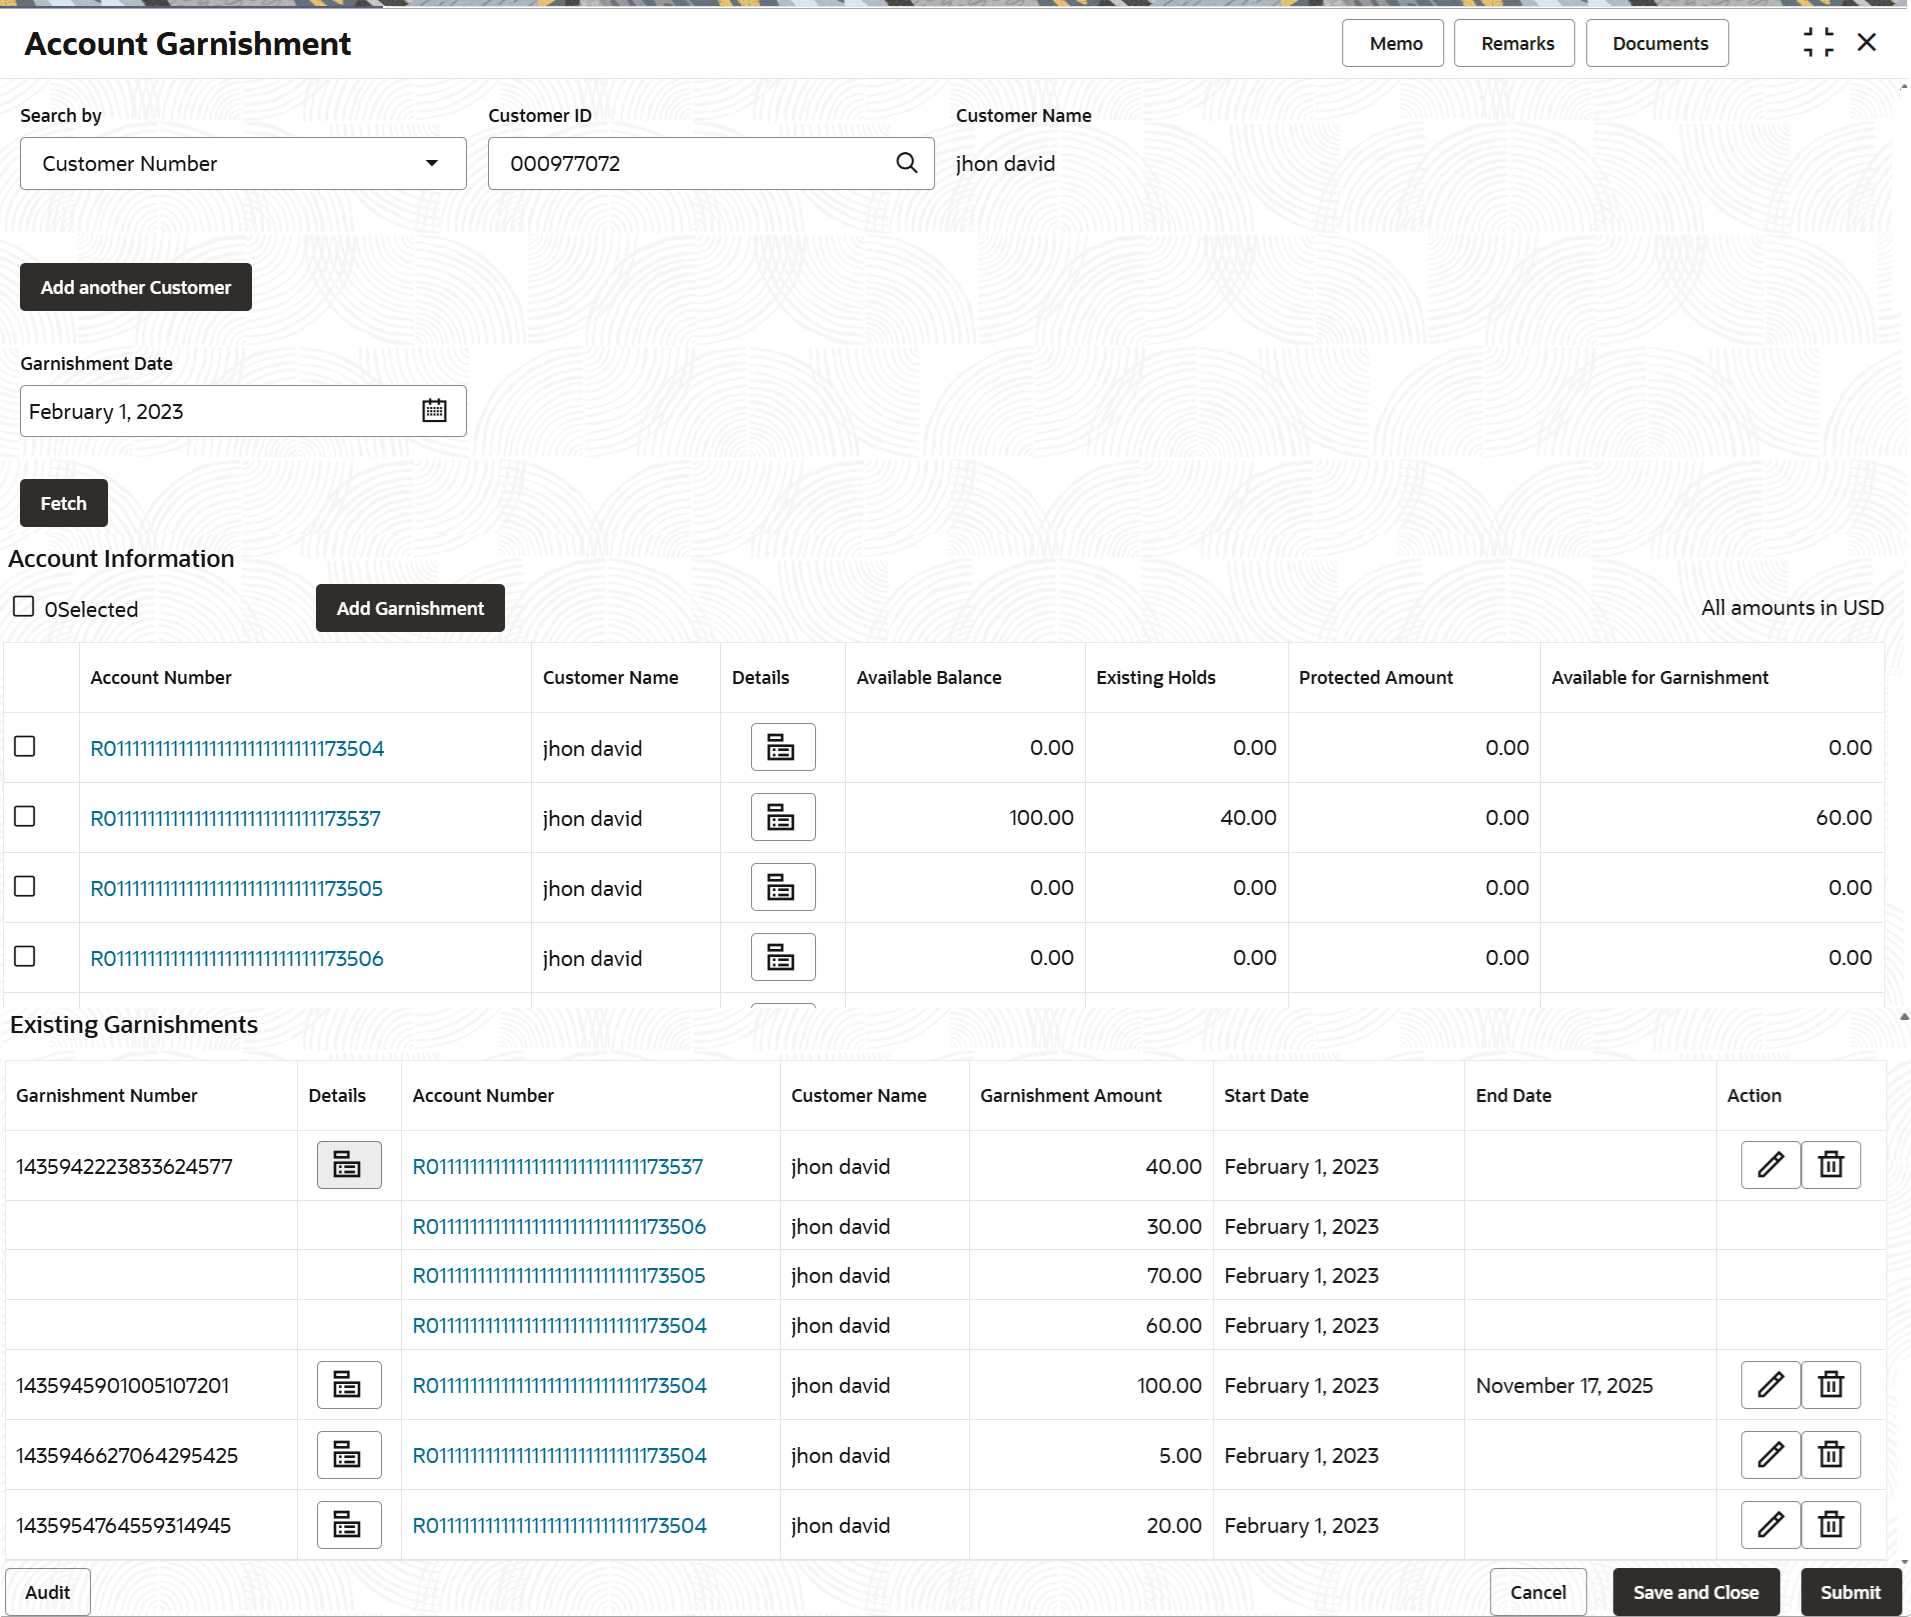Open details of garnishment 1435946627064295425
Viewport: 1911px width, 1617px height.
click(349, 1455)
